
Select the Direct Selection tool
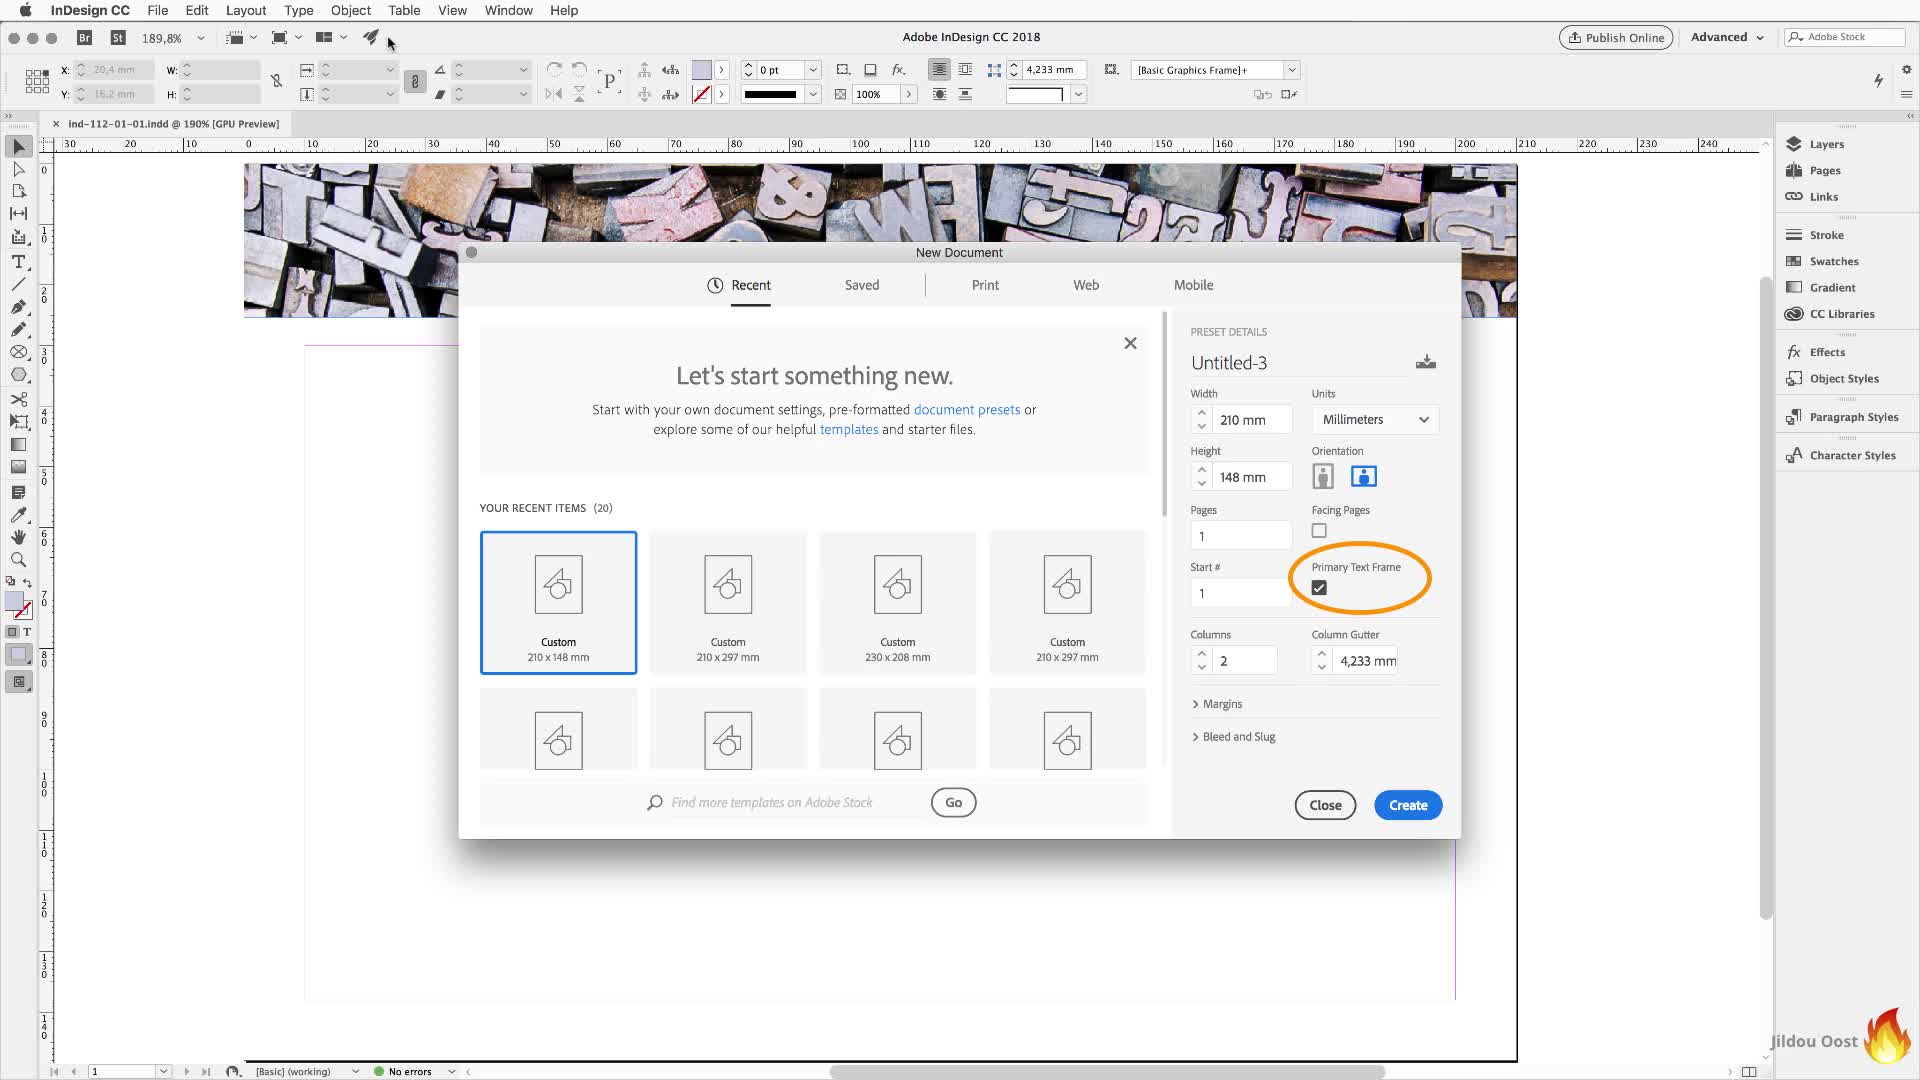tap(18, 169)
